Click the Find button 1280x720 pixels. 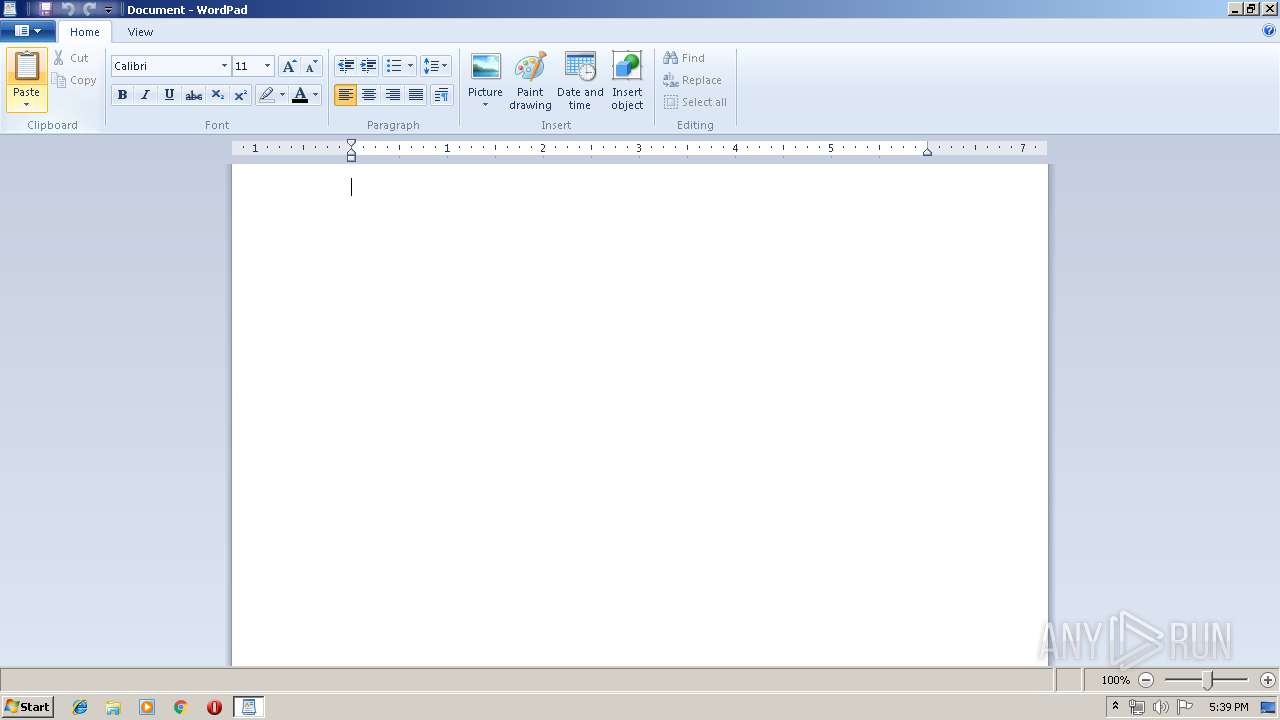[x=685, y=58]
